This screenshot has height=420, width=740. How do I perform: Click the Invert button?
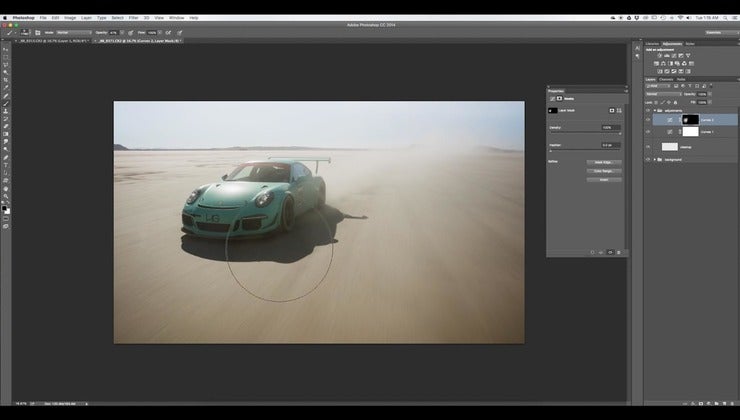click(x=604, y=180)
